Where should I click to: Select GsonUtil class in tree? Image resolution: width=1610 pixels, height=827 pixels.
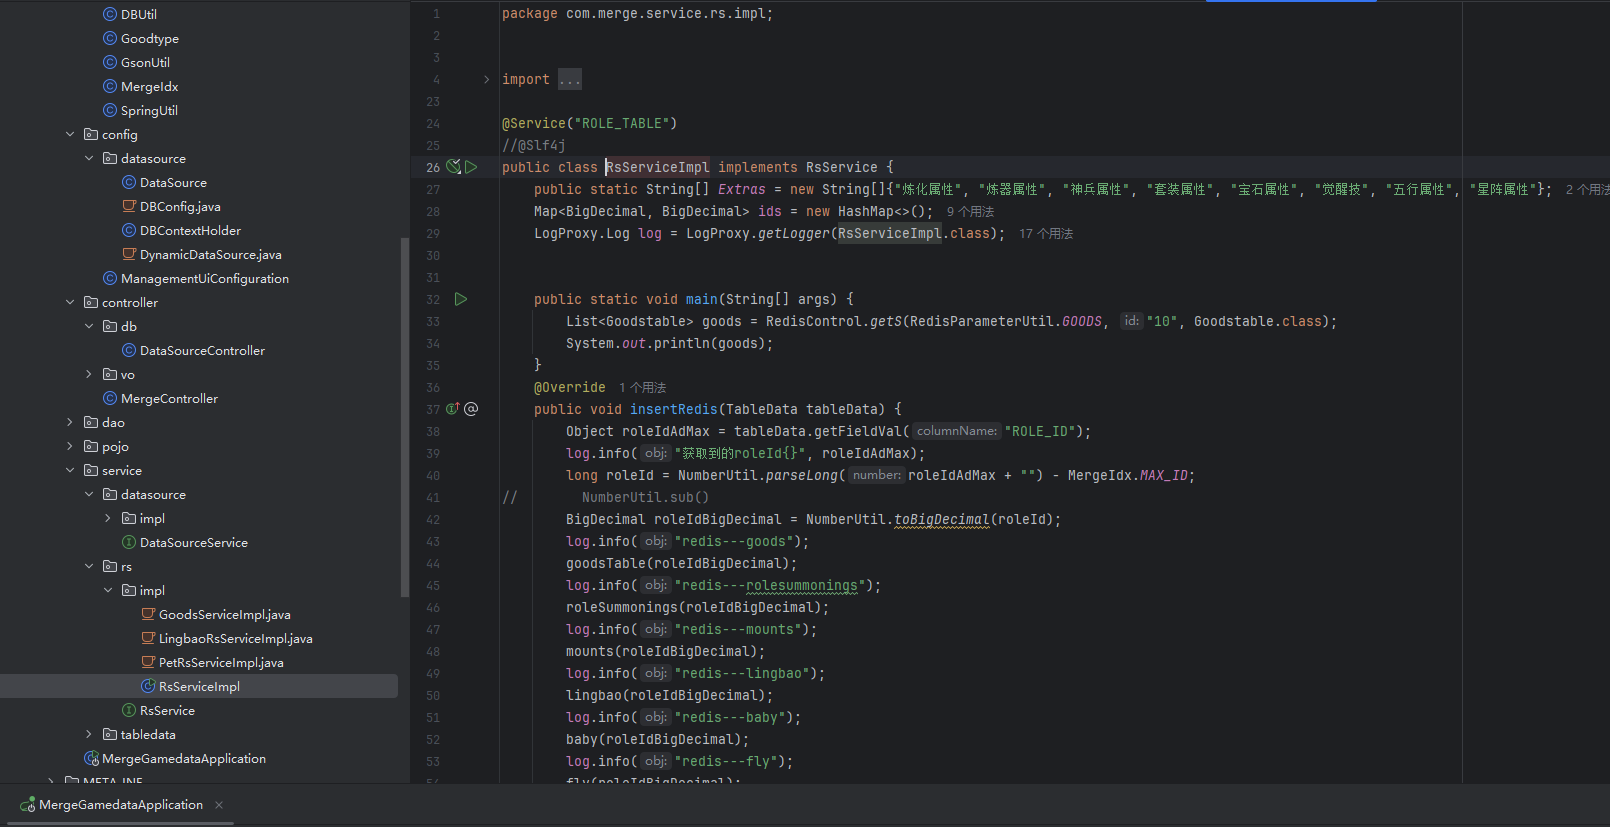point(145,62)
